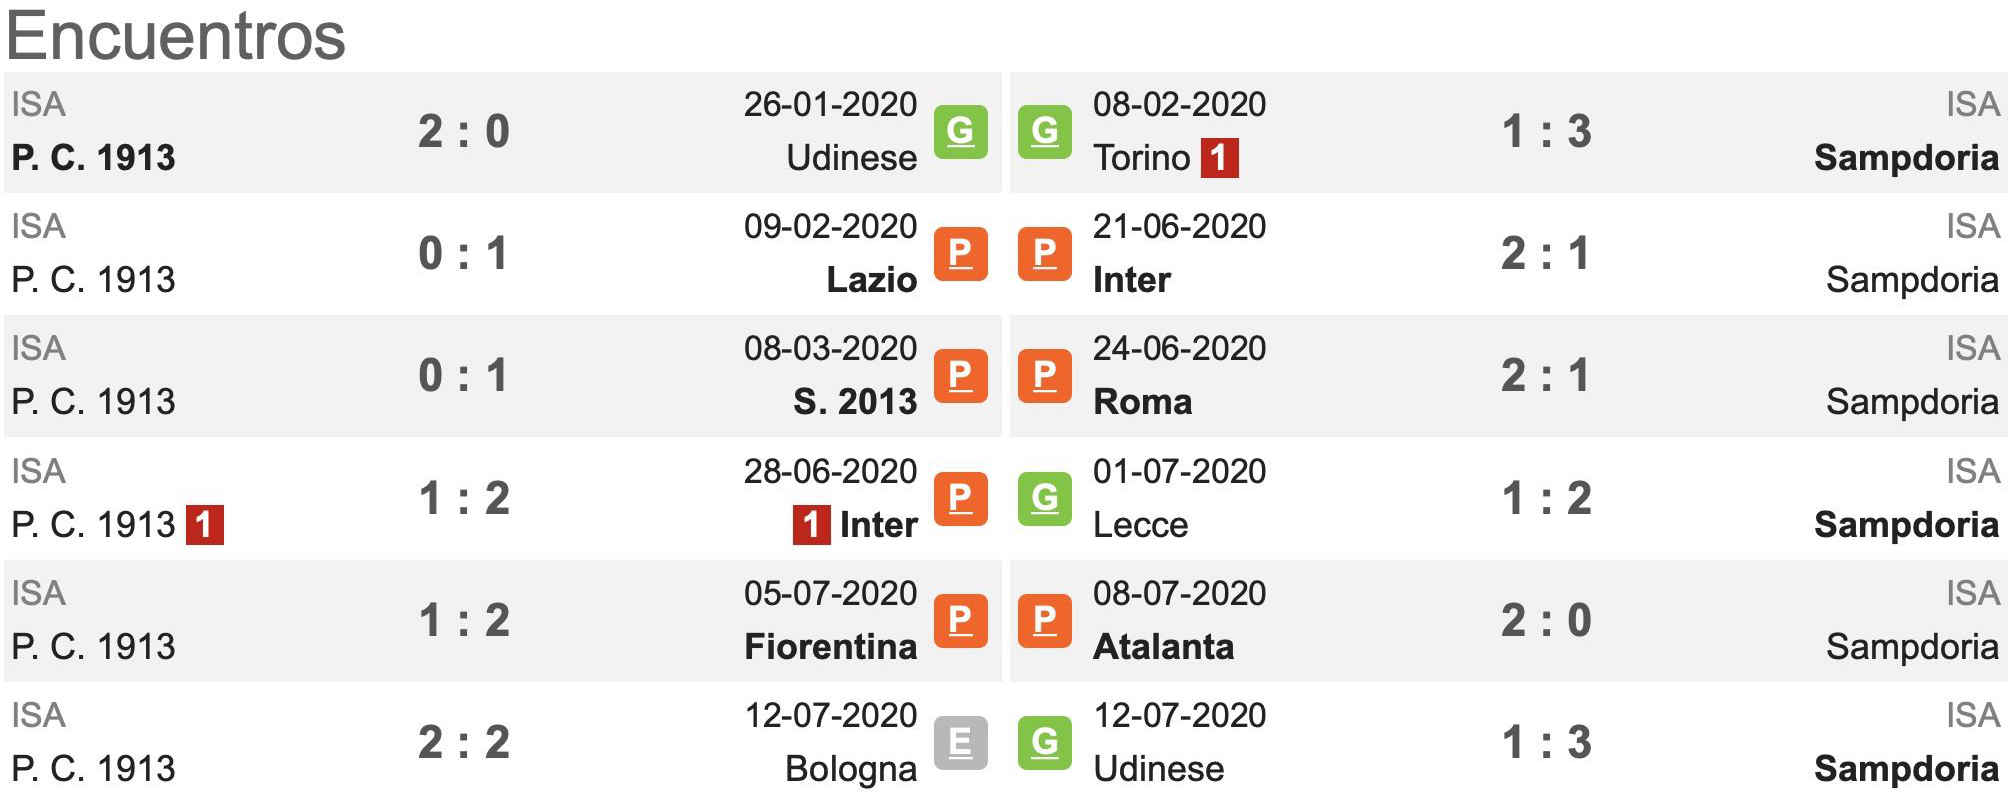Screen dimensions: 2008x800
Task: Open the 1 : 3 score of Torino–Sampdoria
Action: 1546,132
